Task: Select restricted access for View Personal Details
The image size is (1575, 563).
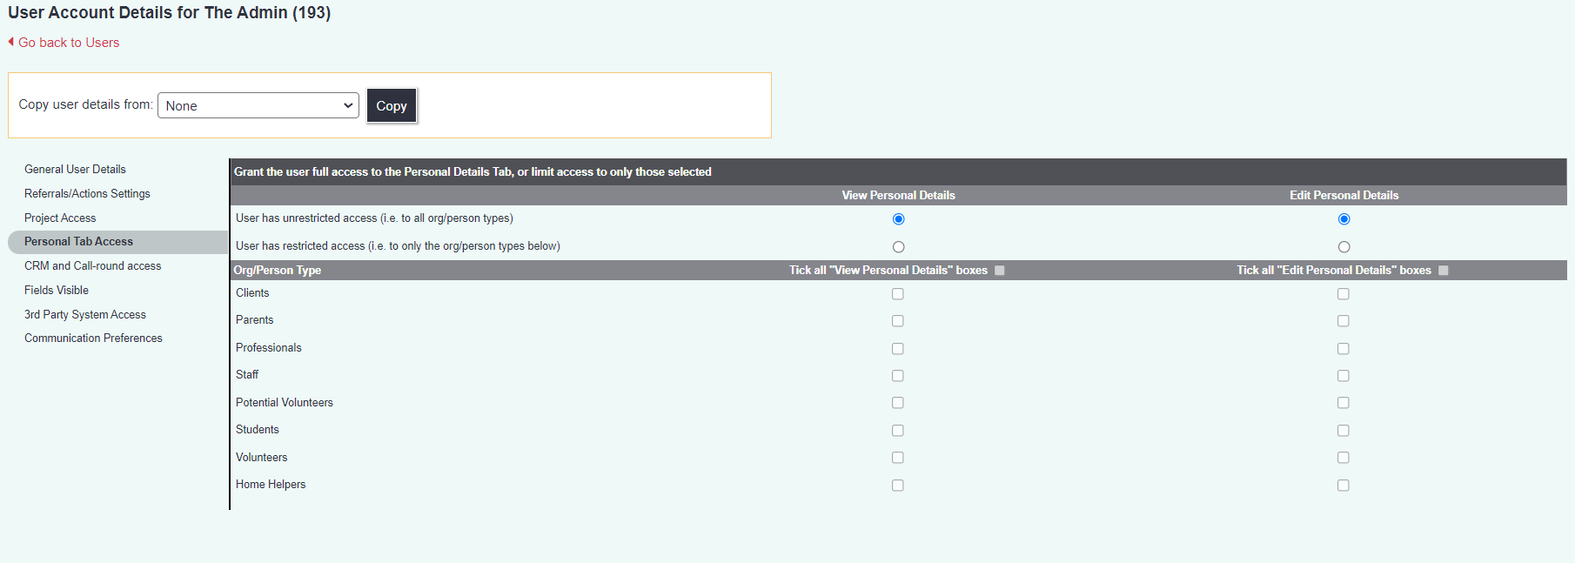Action: coord(898,247)
